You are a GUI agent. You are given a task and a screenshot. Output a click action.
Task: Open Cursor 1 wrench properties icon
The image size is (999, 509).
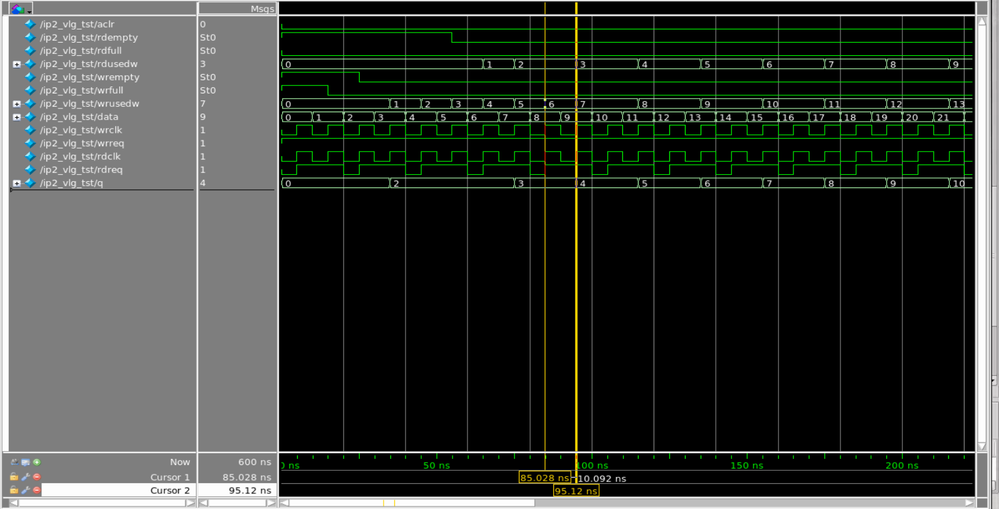pos(25,477)
